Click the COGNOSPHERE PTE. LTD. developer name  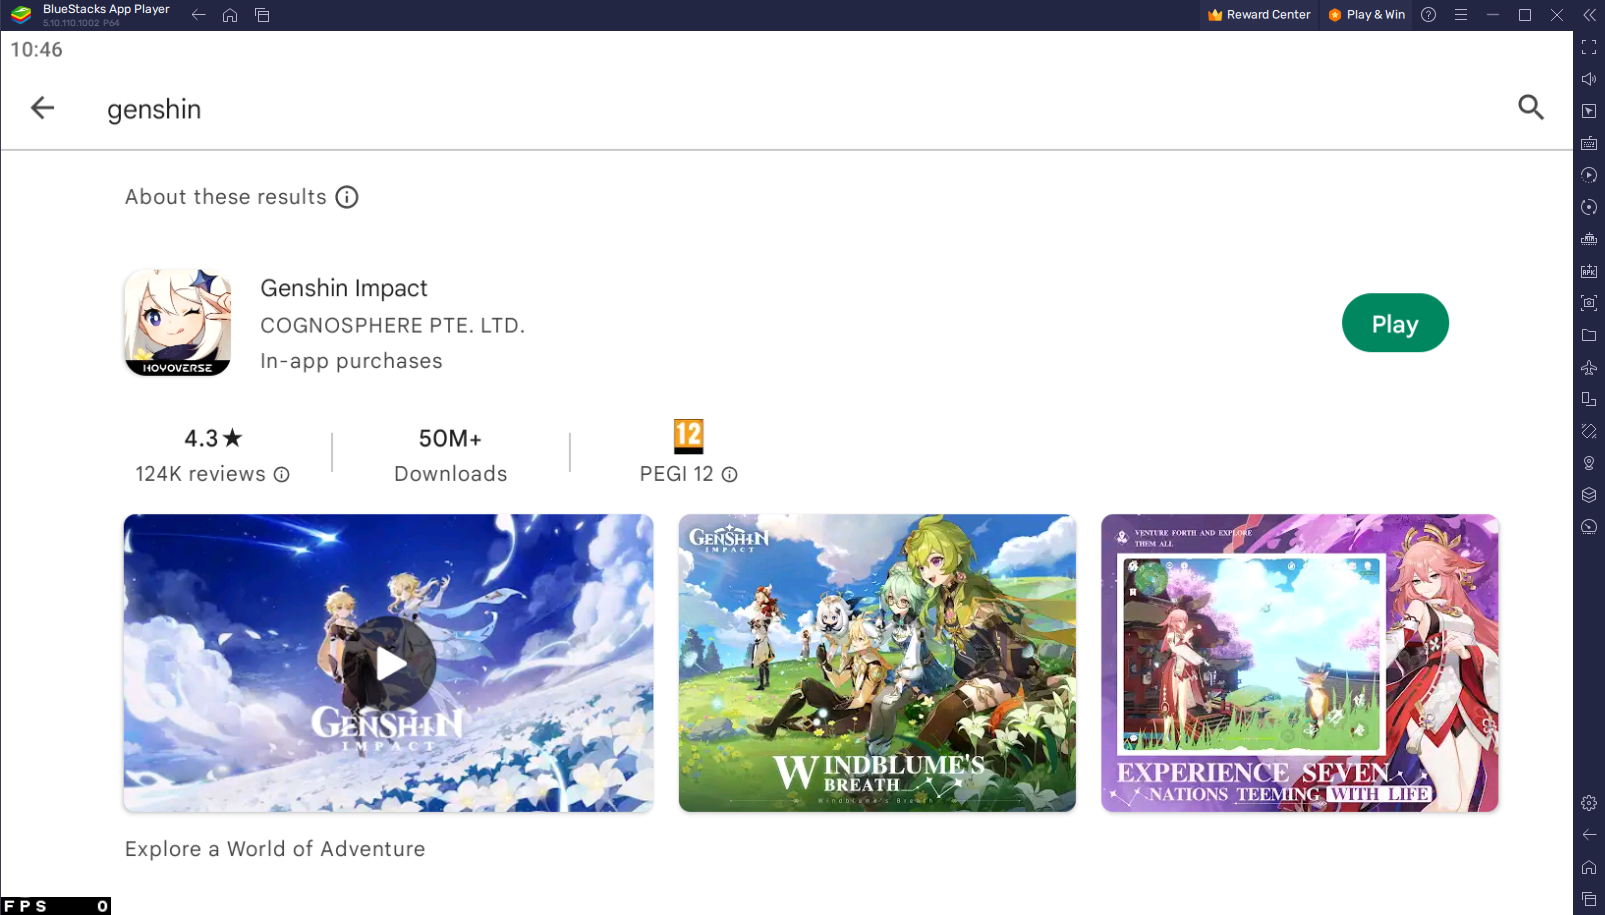[392, 326]
